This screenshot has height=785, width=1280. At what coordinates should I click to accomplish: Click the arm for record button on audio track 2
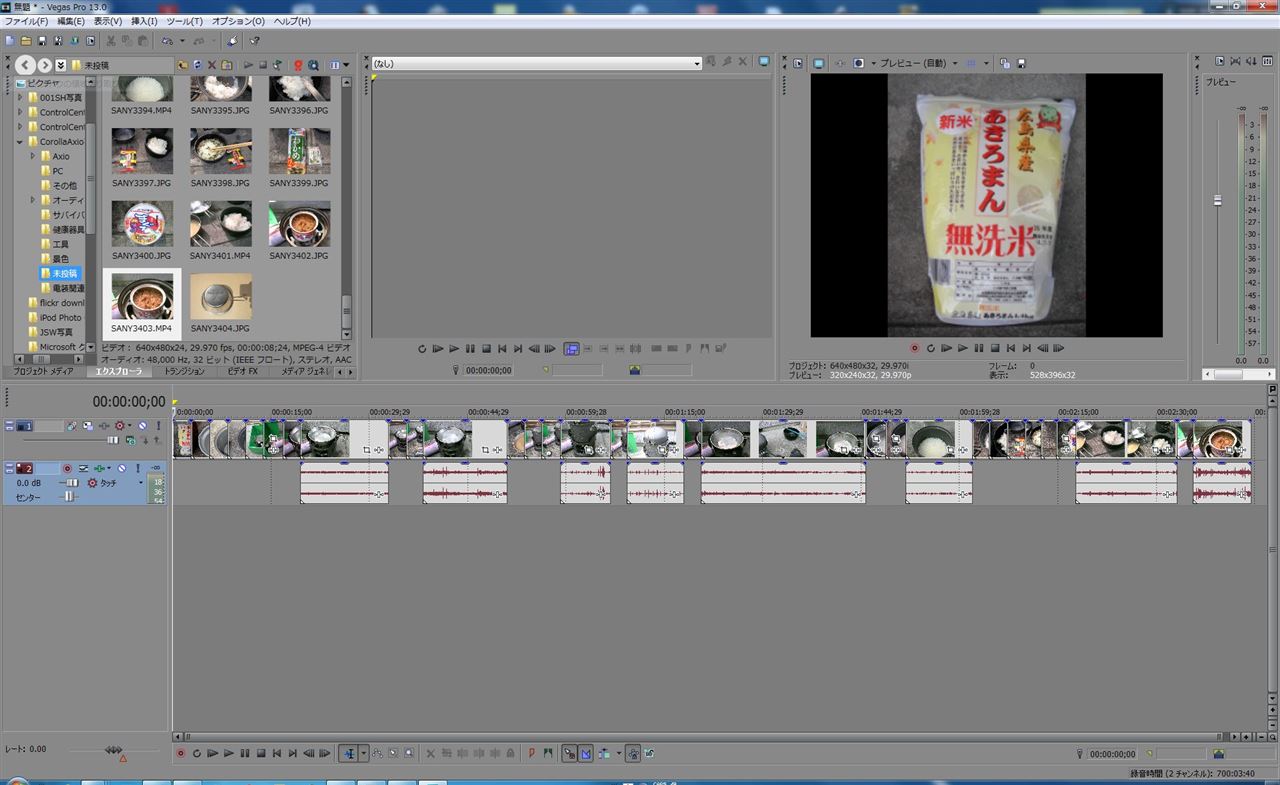[68, 468]
